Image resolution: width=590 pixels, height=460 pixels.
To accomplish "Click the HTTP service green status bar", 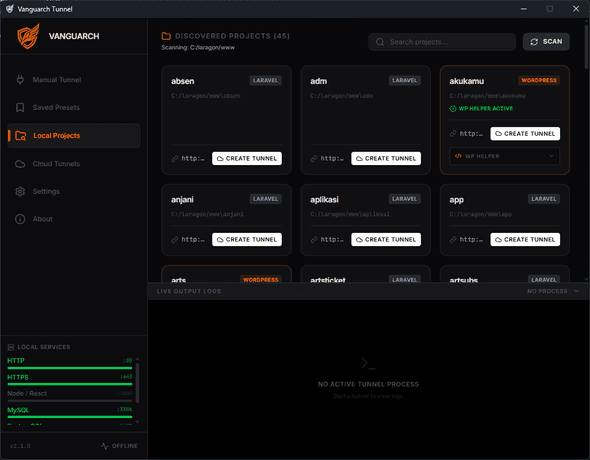I will point(70,368).
